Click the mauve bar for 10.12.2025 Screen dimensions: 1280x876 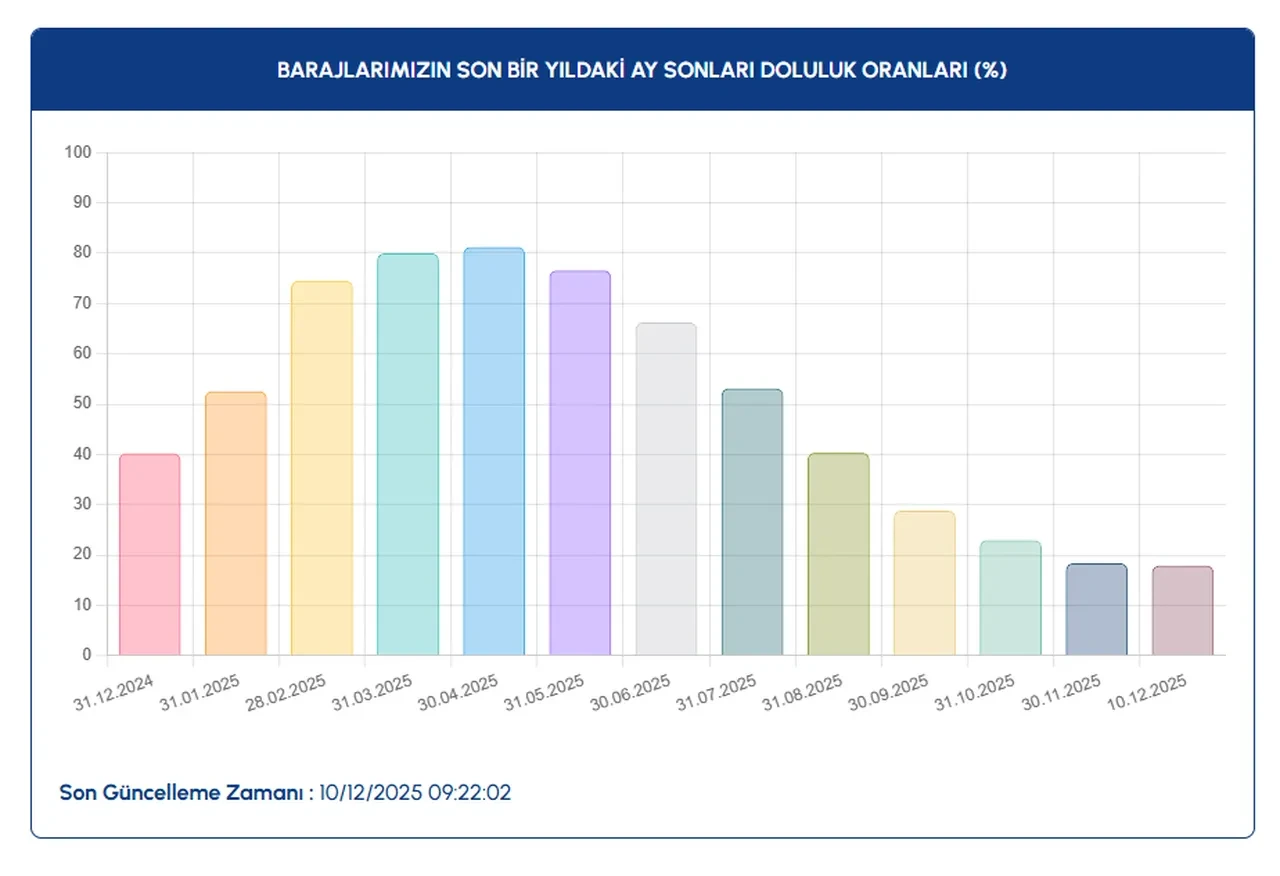[1182, 611]
